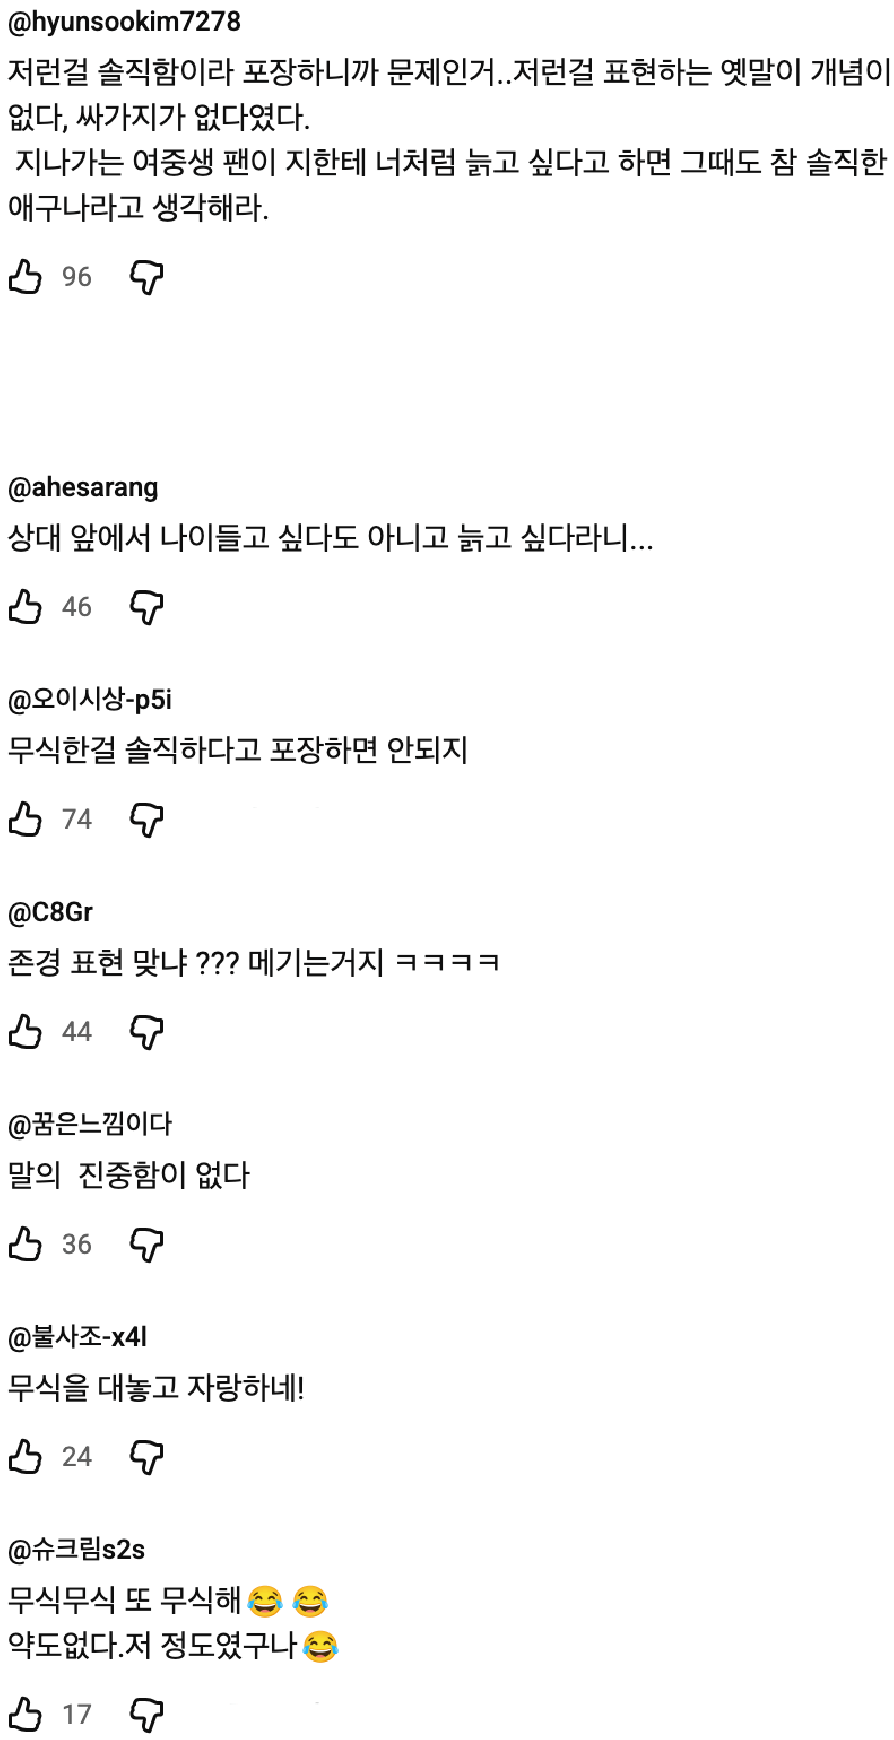894x1740 pixels.
Task: Like the comment by @오이시상-p5i
Action: tap(25, 819)
